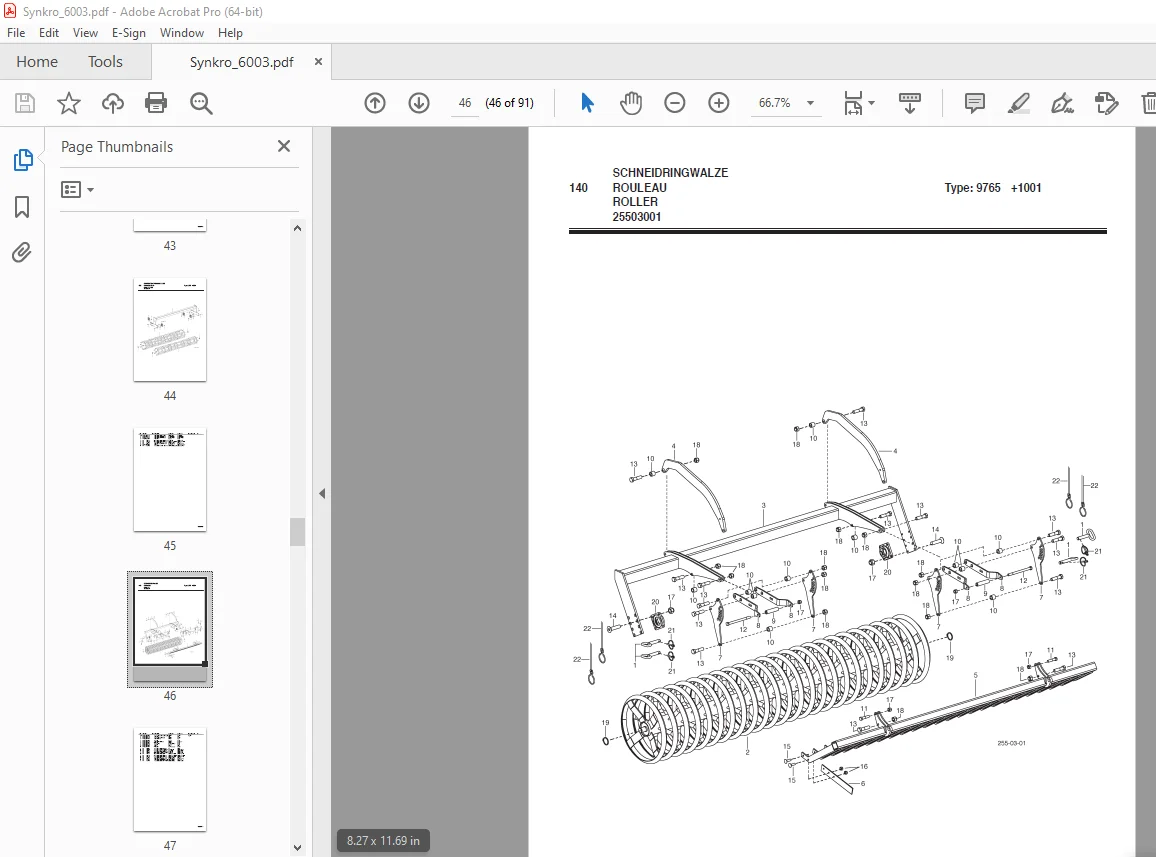Zoom in with plus button
The width and height of the screenshot is (1156, 857).
point(719,103)
